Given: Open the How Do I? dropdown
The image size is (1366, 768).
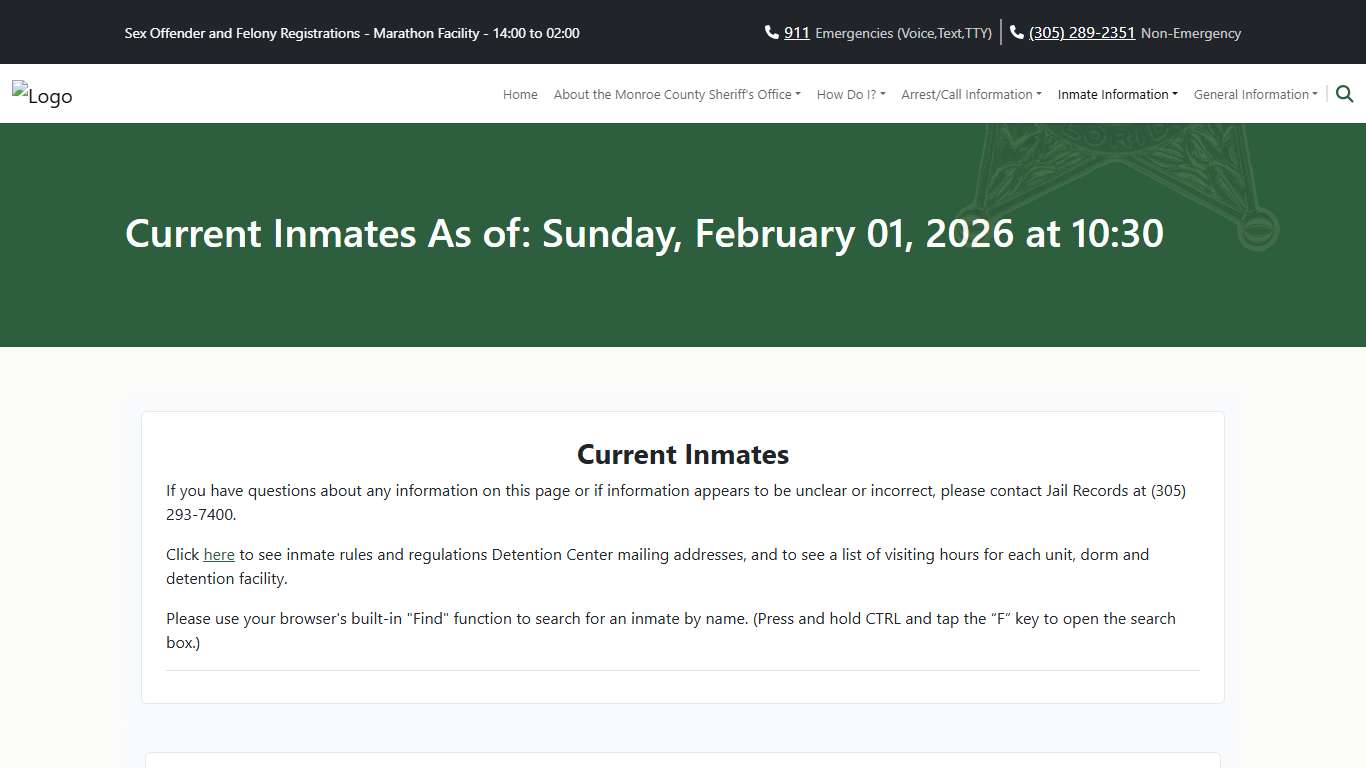Looking at the screenshot, I should [x=850, y=94].
